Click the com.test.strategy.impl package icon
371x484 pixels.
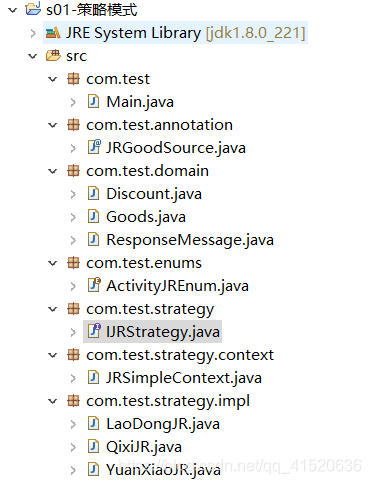[x=73, y=401]
